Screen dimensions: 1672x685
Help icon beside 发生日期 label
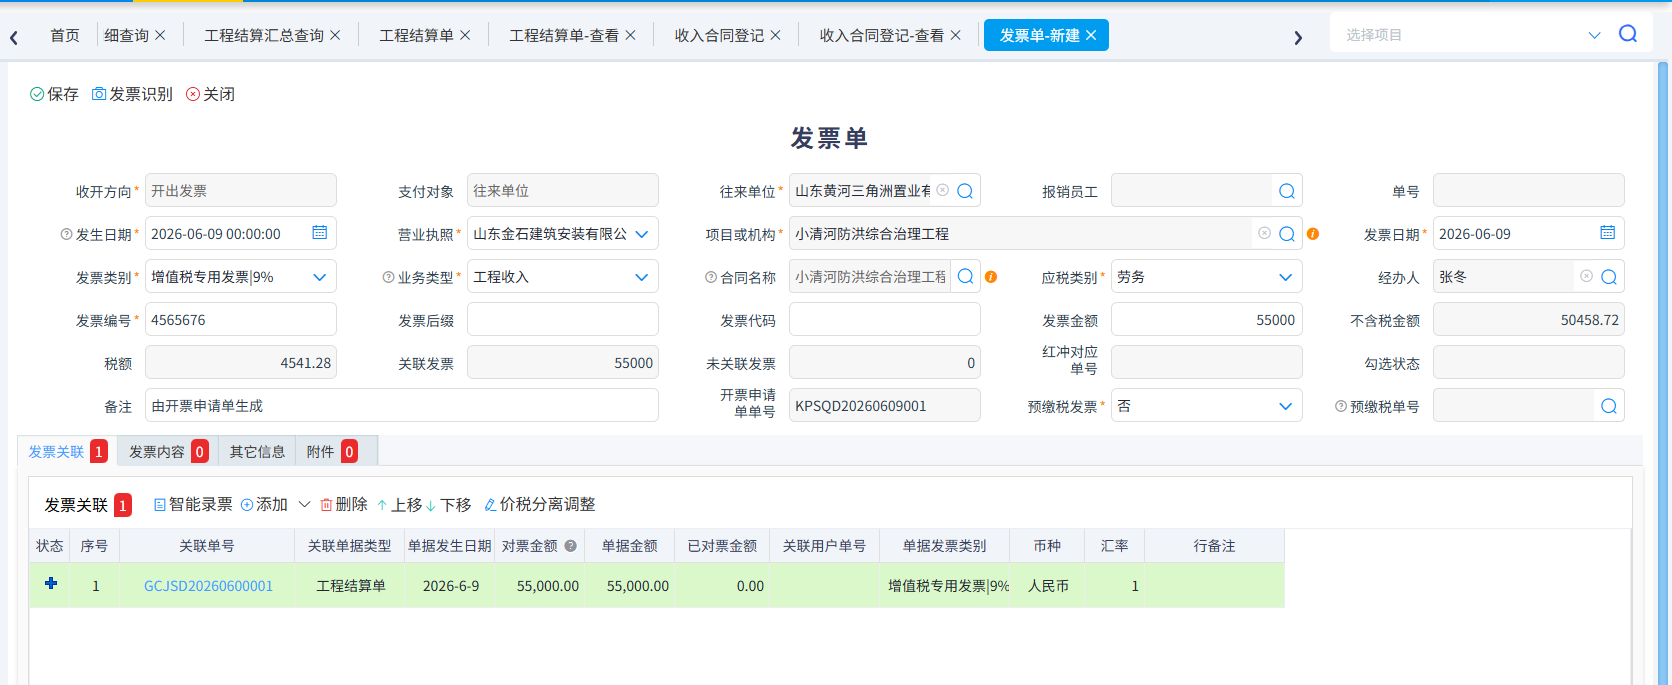click(x=67, y=234)
